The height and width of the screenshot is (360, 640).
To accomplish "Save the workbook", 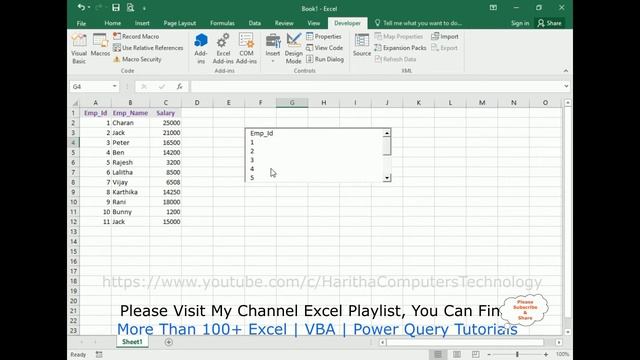I will point(116,7).
